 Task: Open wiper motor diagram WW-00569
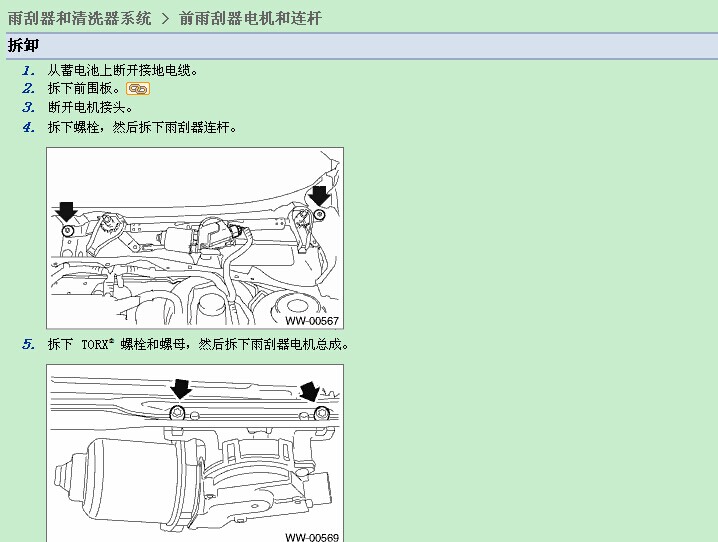195,453
